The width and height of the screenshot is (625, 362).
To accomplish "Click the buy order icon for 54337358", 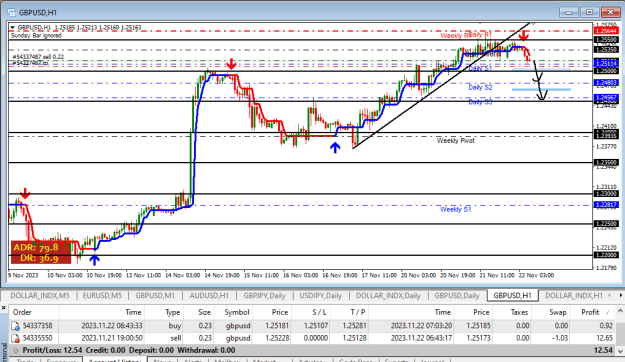I will point(15,326).
